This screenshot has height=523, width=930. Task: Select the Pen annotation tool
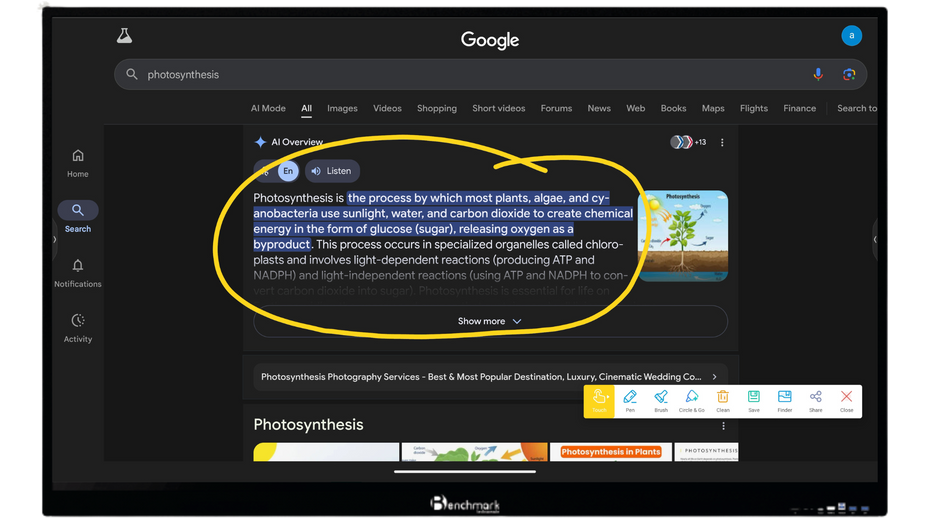click(630, 401)
